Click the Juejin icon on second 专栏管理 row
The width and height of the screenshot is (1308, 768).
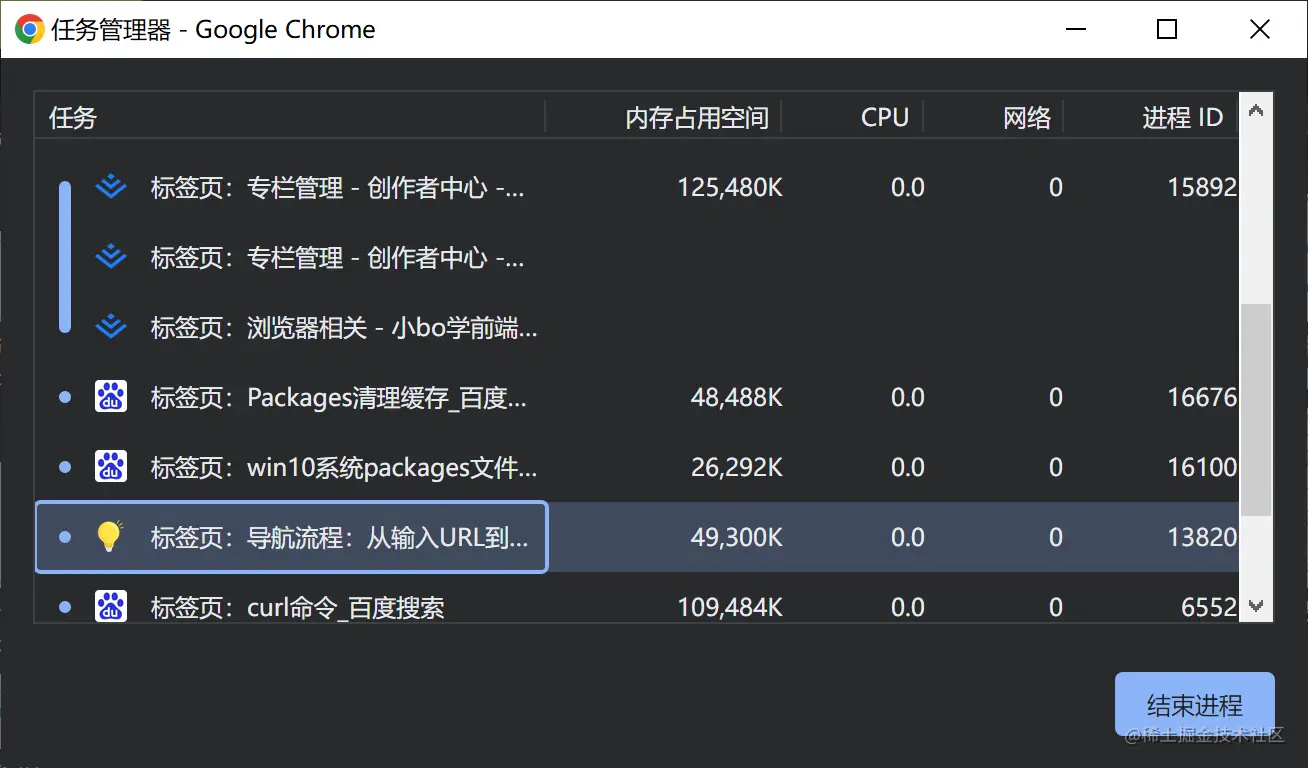point(111,257)
